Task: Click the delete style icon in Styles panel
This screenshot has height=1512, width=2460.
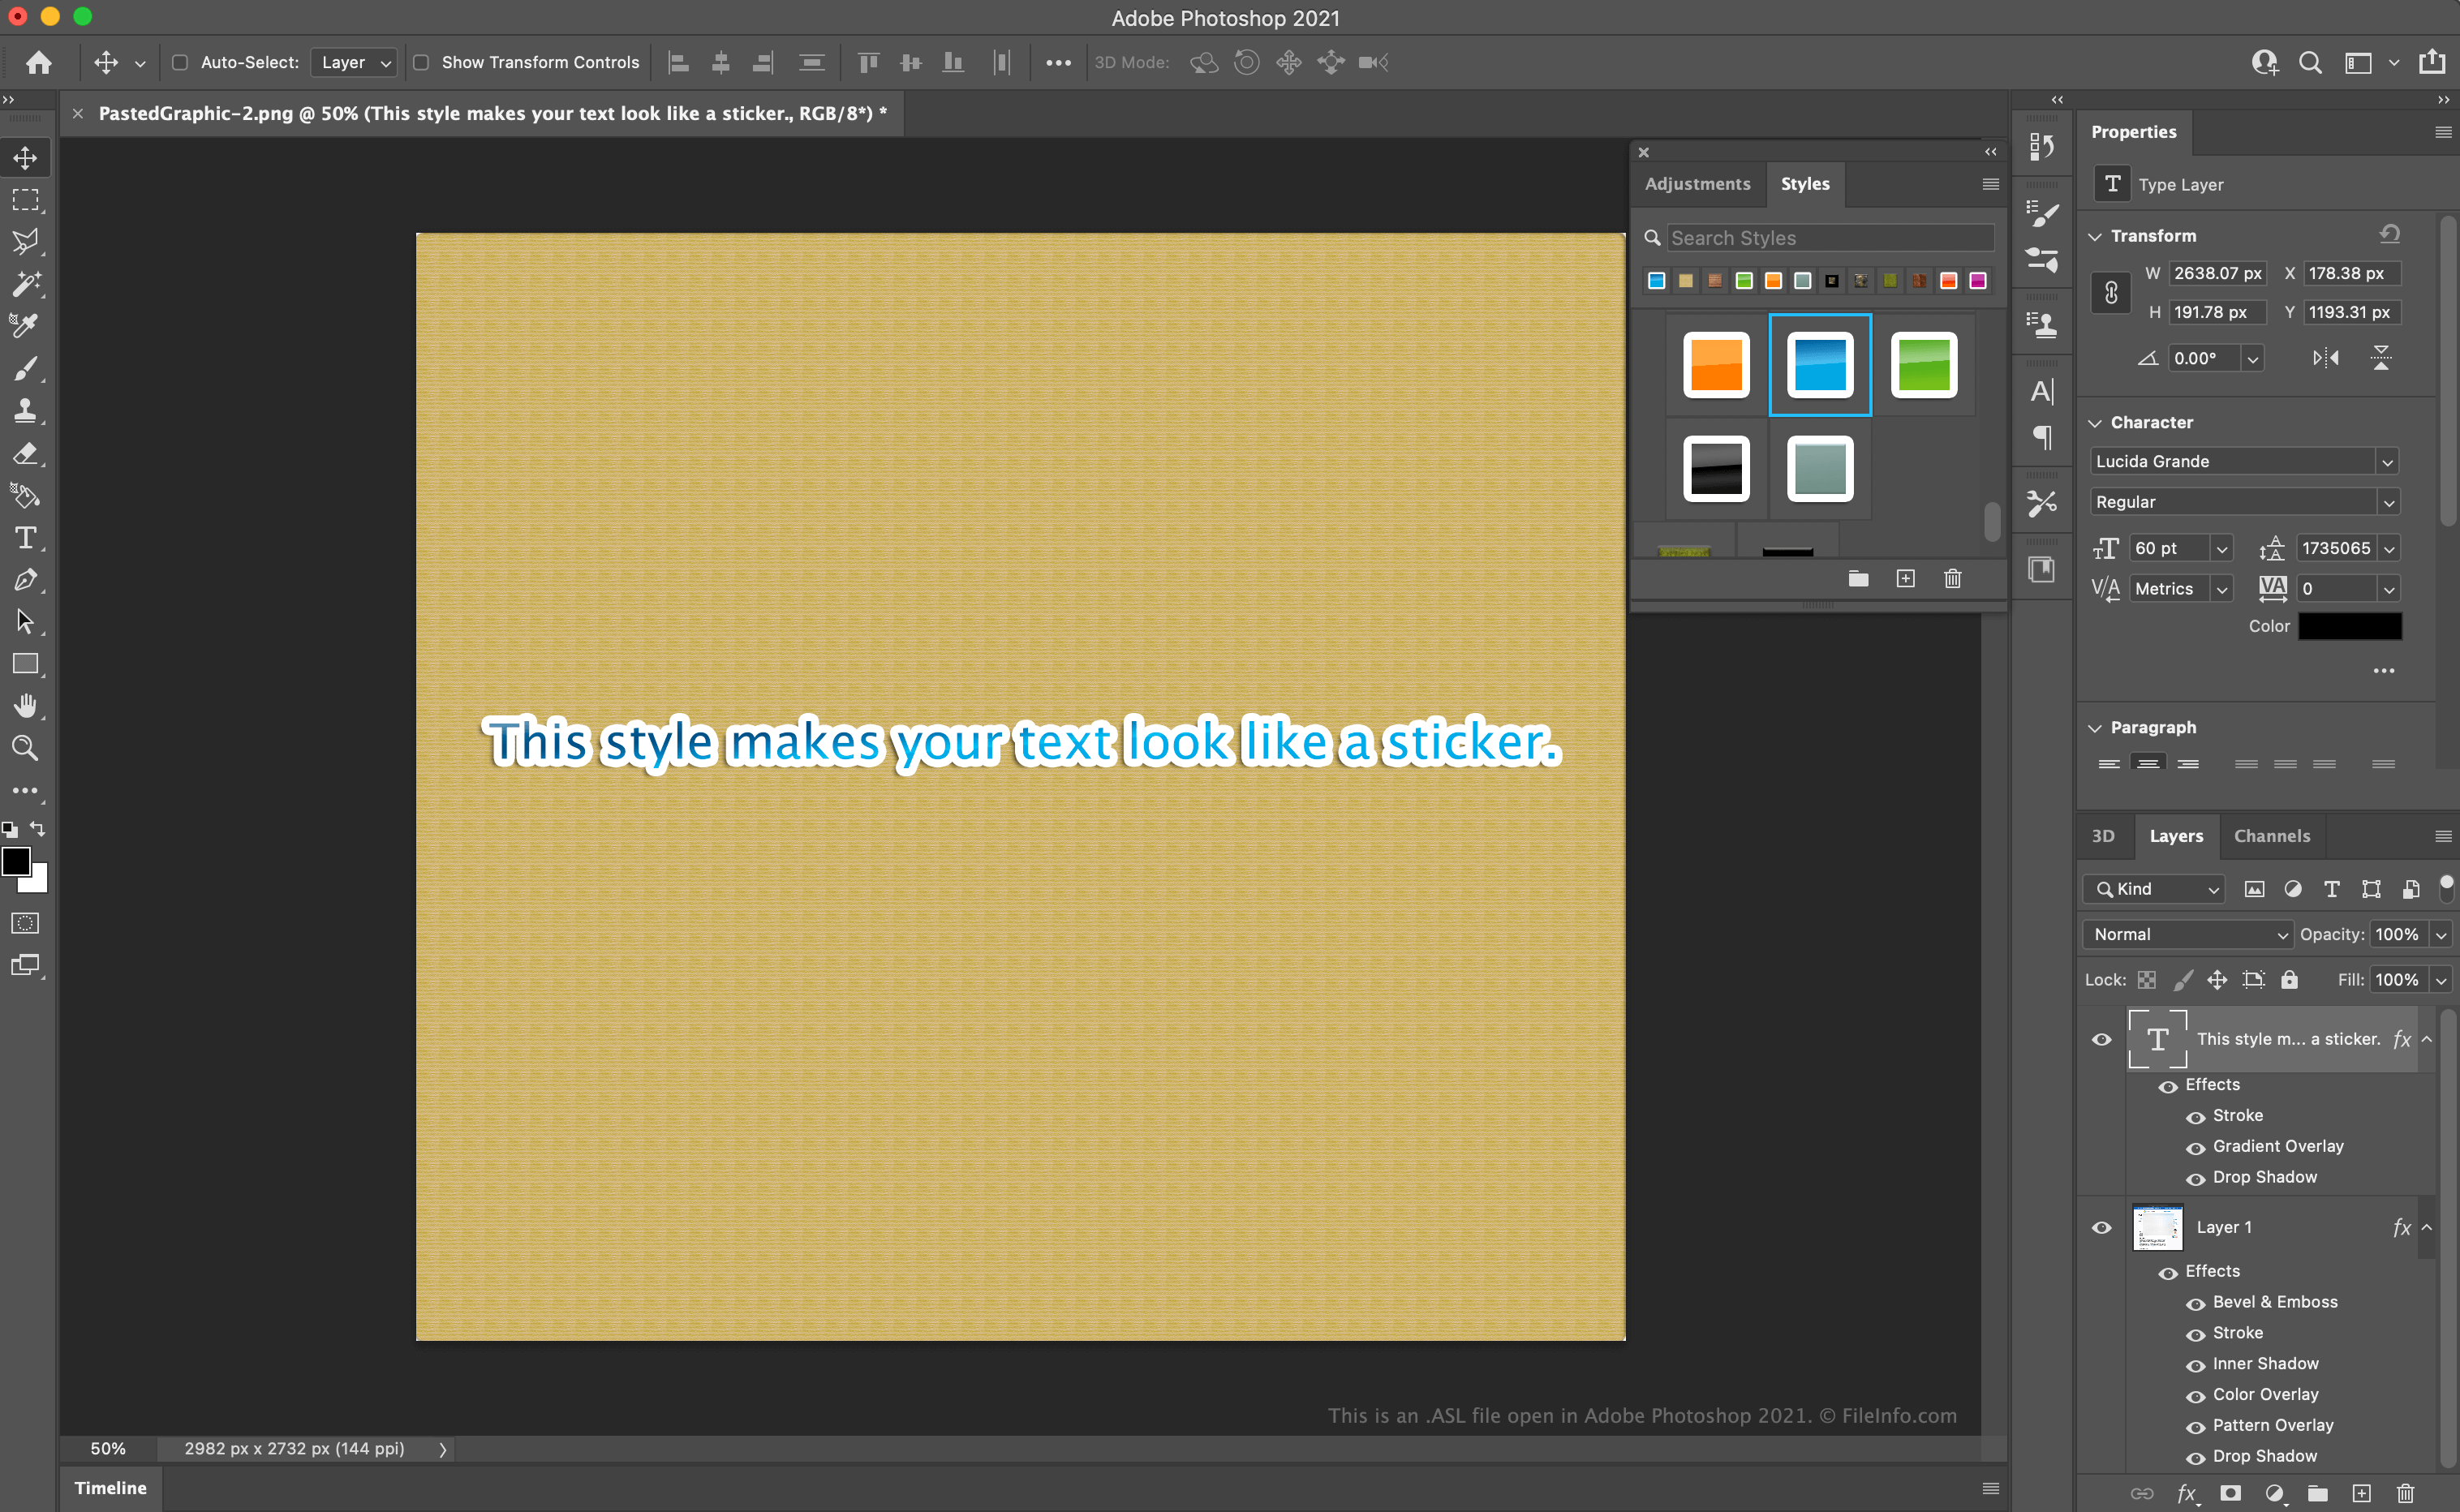Action: click(x=1952, y=578)
